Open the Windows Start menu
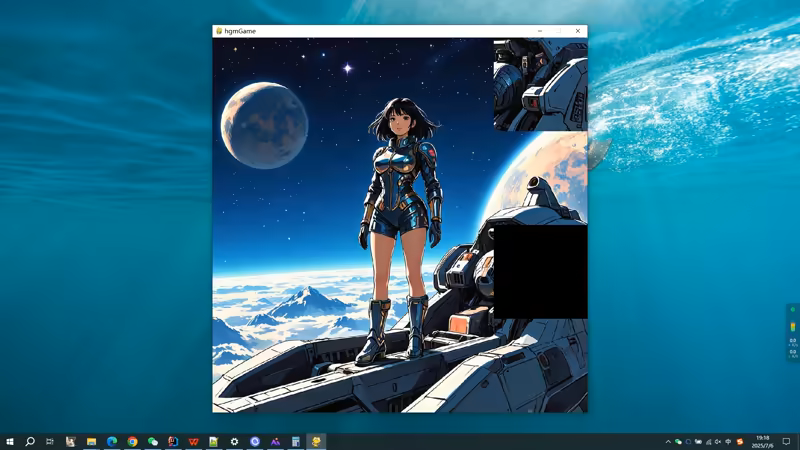Viewport: 800px width, 450px height. click(10, 441)
